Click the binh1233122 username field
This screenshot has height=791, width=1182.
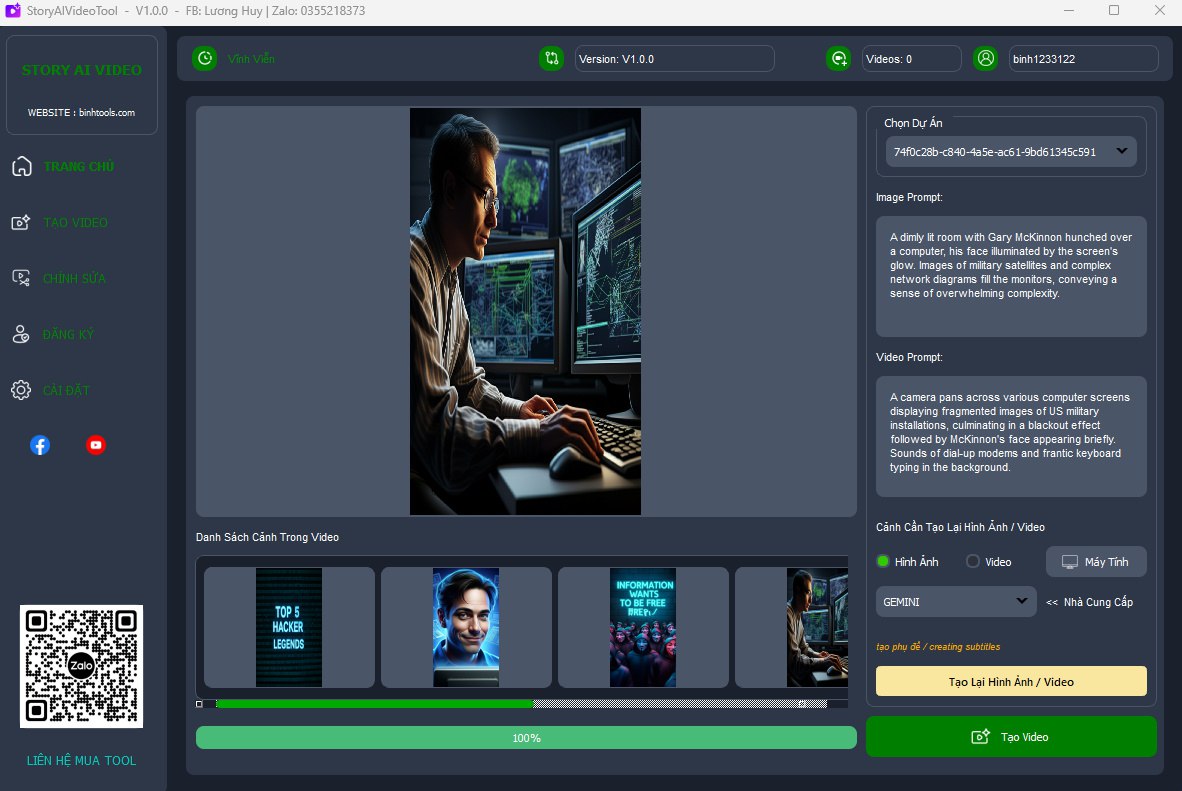click(x=1083, y=59)
